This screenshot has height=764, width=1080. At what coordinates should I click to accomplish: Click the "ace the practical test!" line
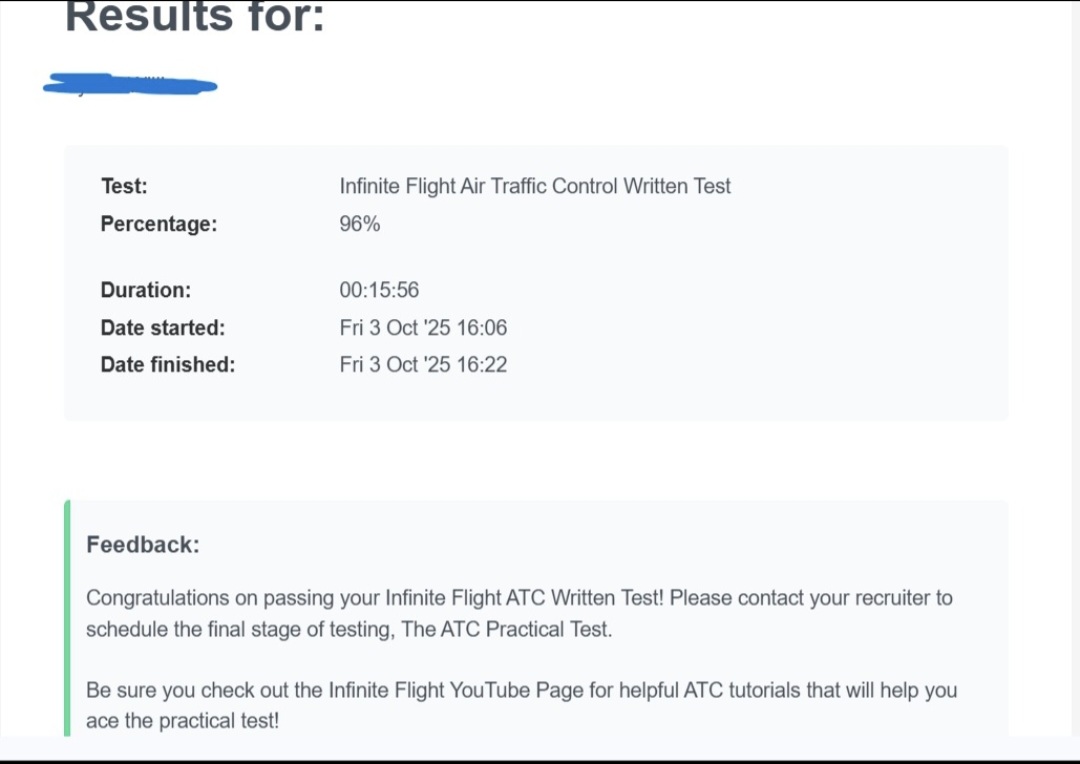click(x=182, y=721)
